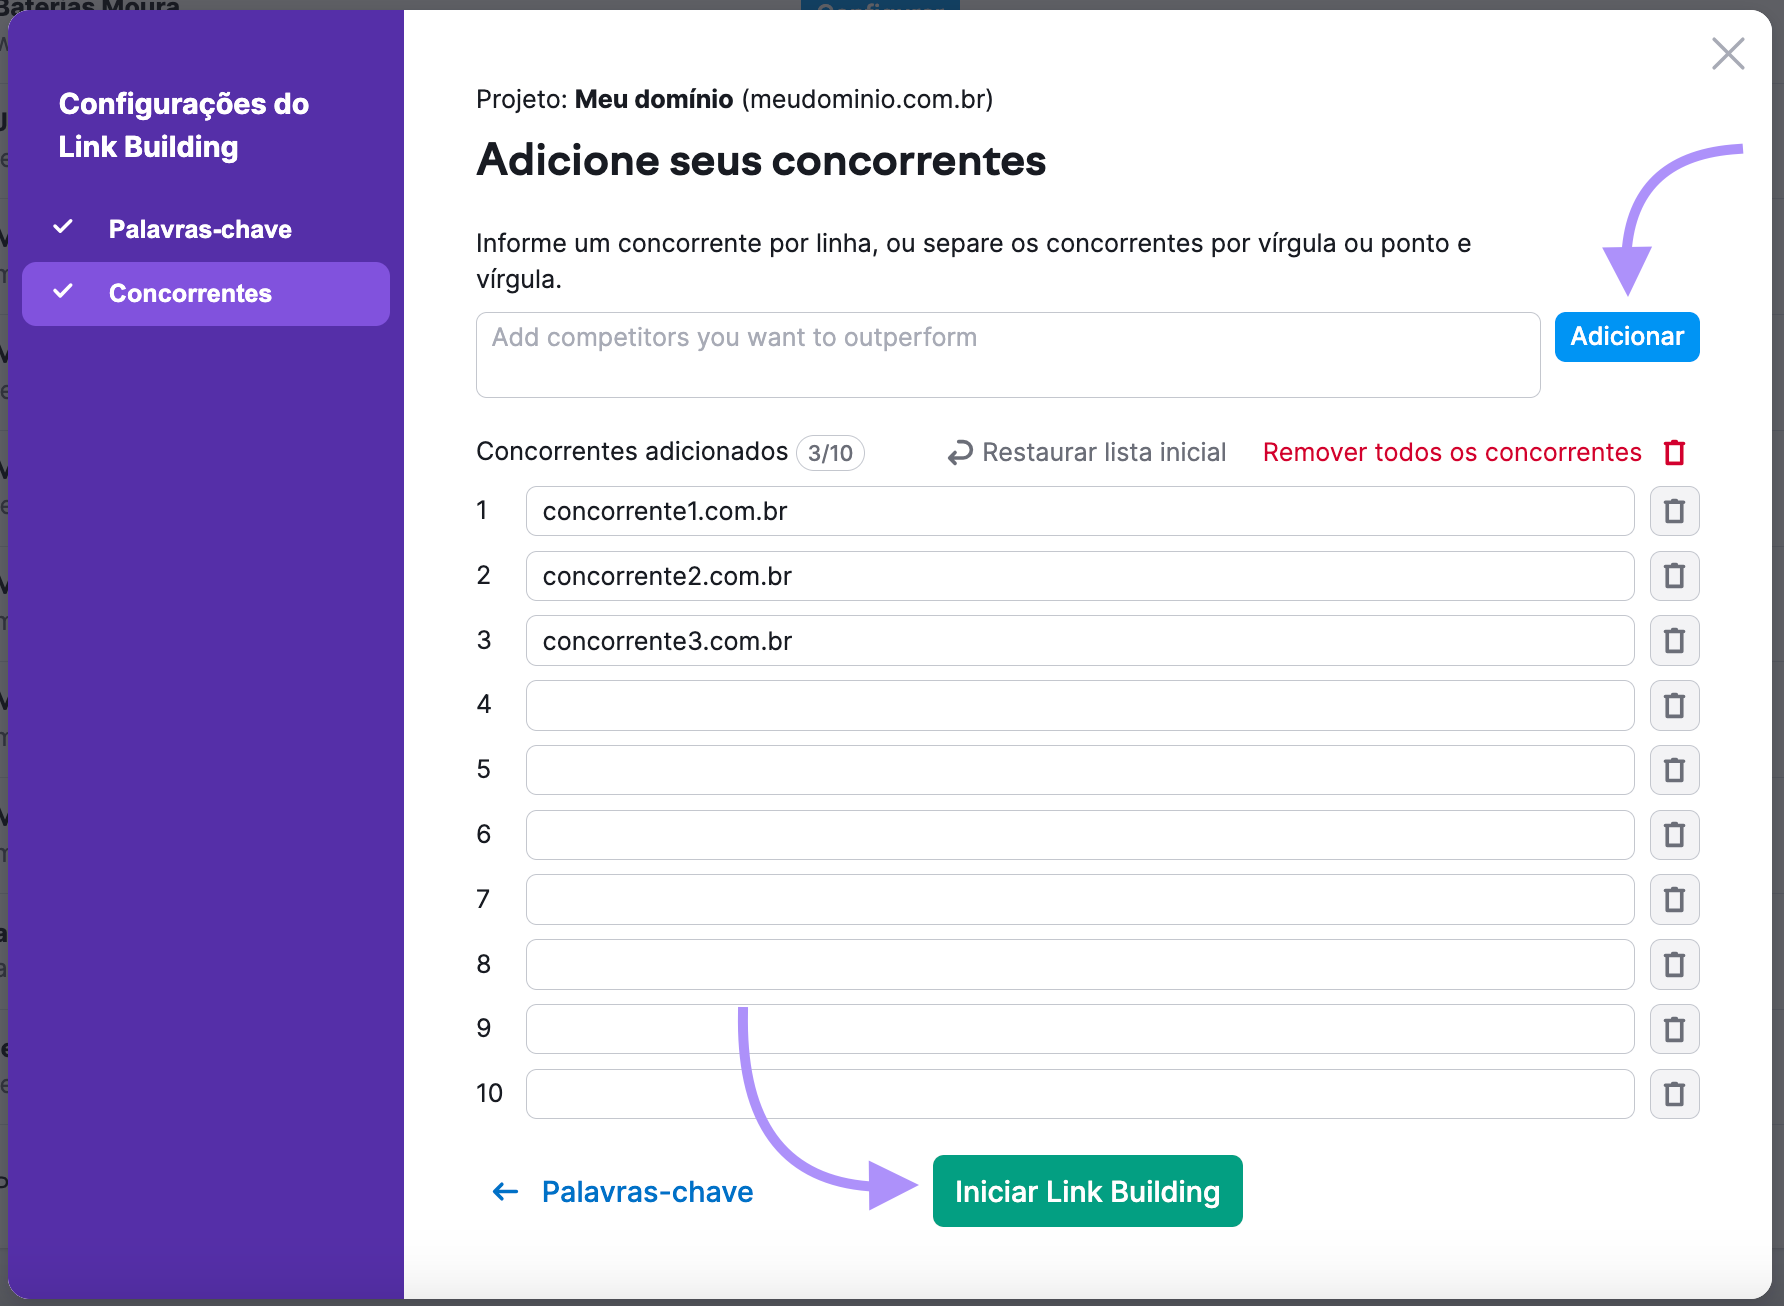Click empty competitor field number 4
The image size is (1784, 1306).
click(x=1080, y=706)
